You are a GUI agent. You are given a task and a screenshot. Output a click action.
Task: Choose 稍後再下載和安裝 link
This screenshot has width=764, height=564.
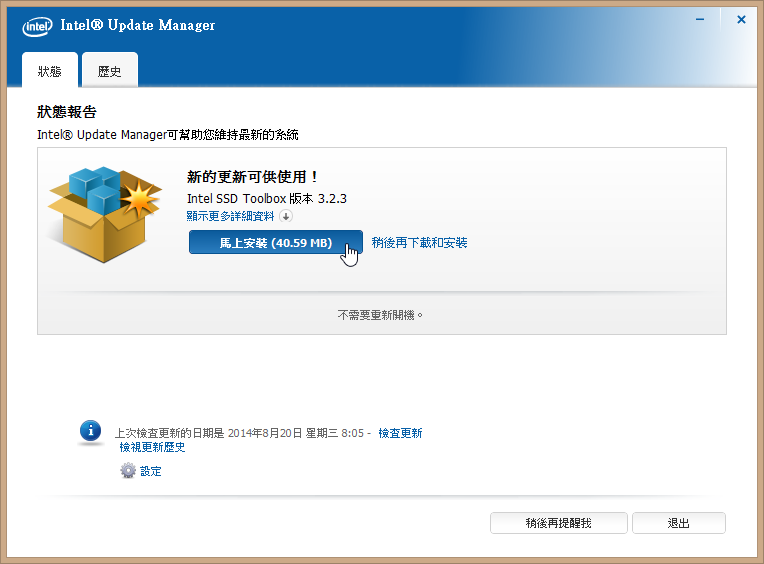(x=419, y=243)
